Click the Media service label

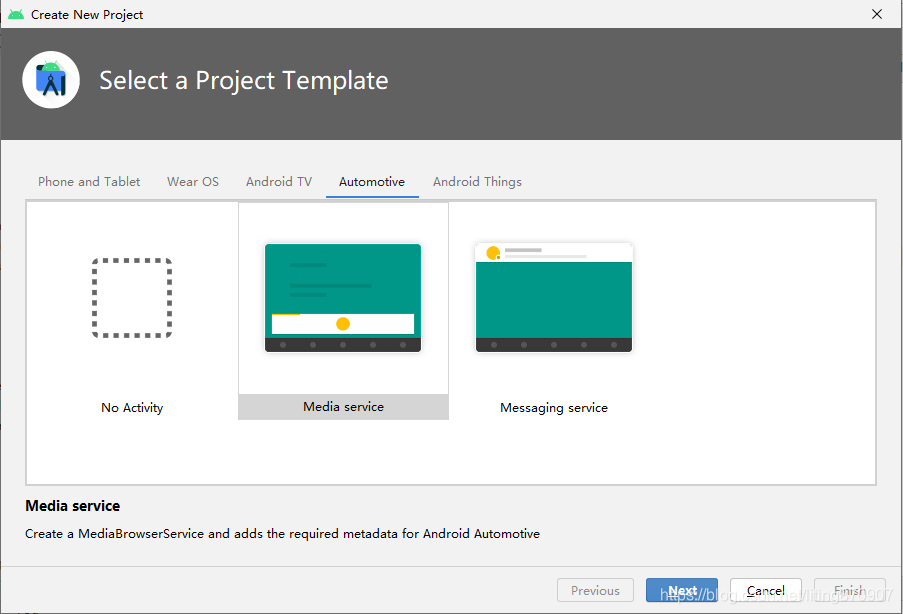coord(343,407)
